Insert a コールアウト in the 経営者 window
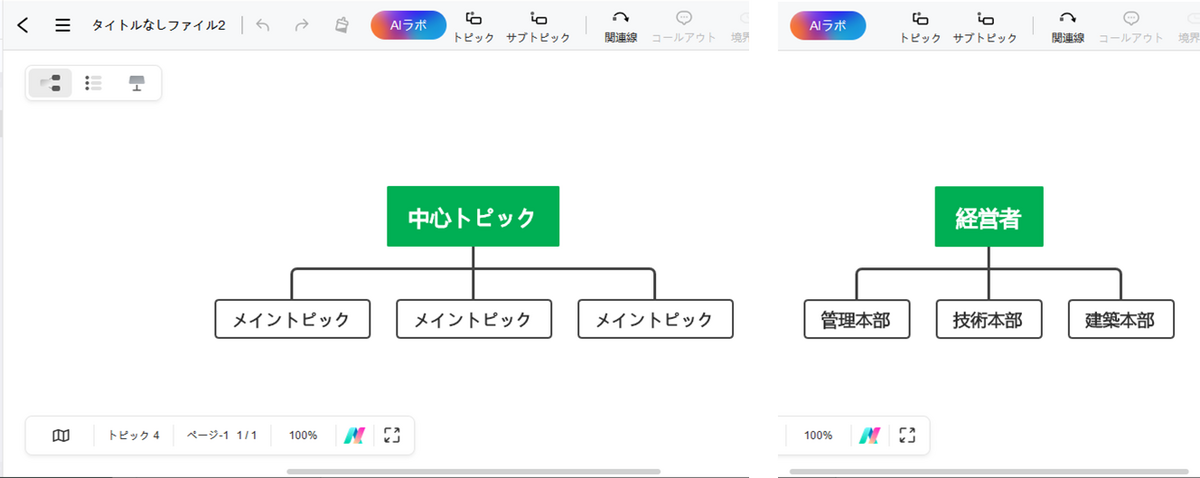1200x478 pixels. (x=1131, y=27)
